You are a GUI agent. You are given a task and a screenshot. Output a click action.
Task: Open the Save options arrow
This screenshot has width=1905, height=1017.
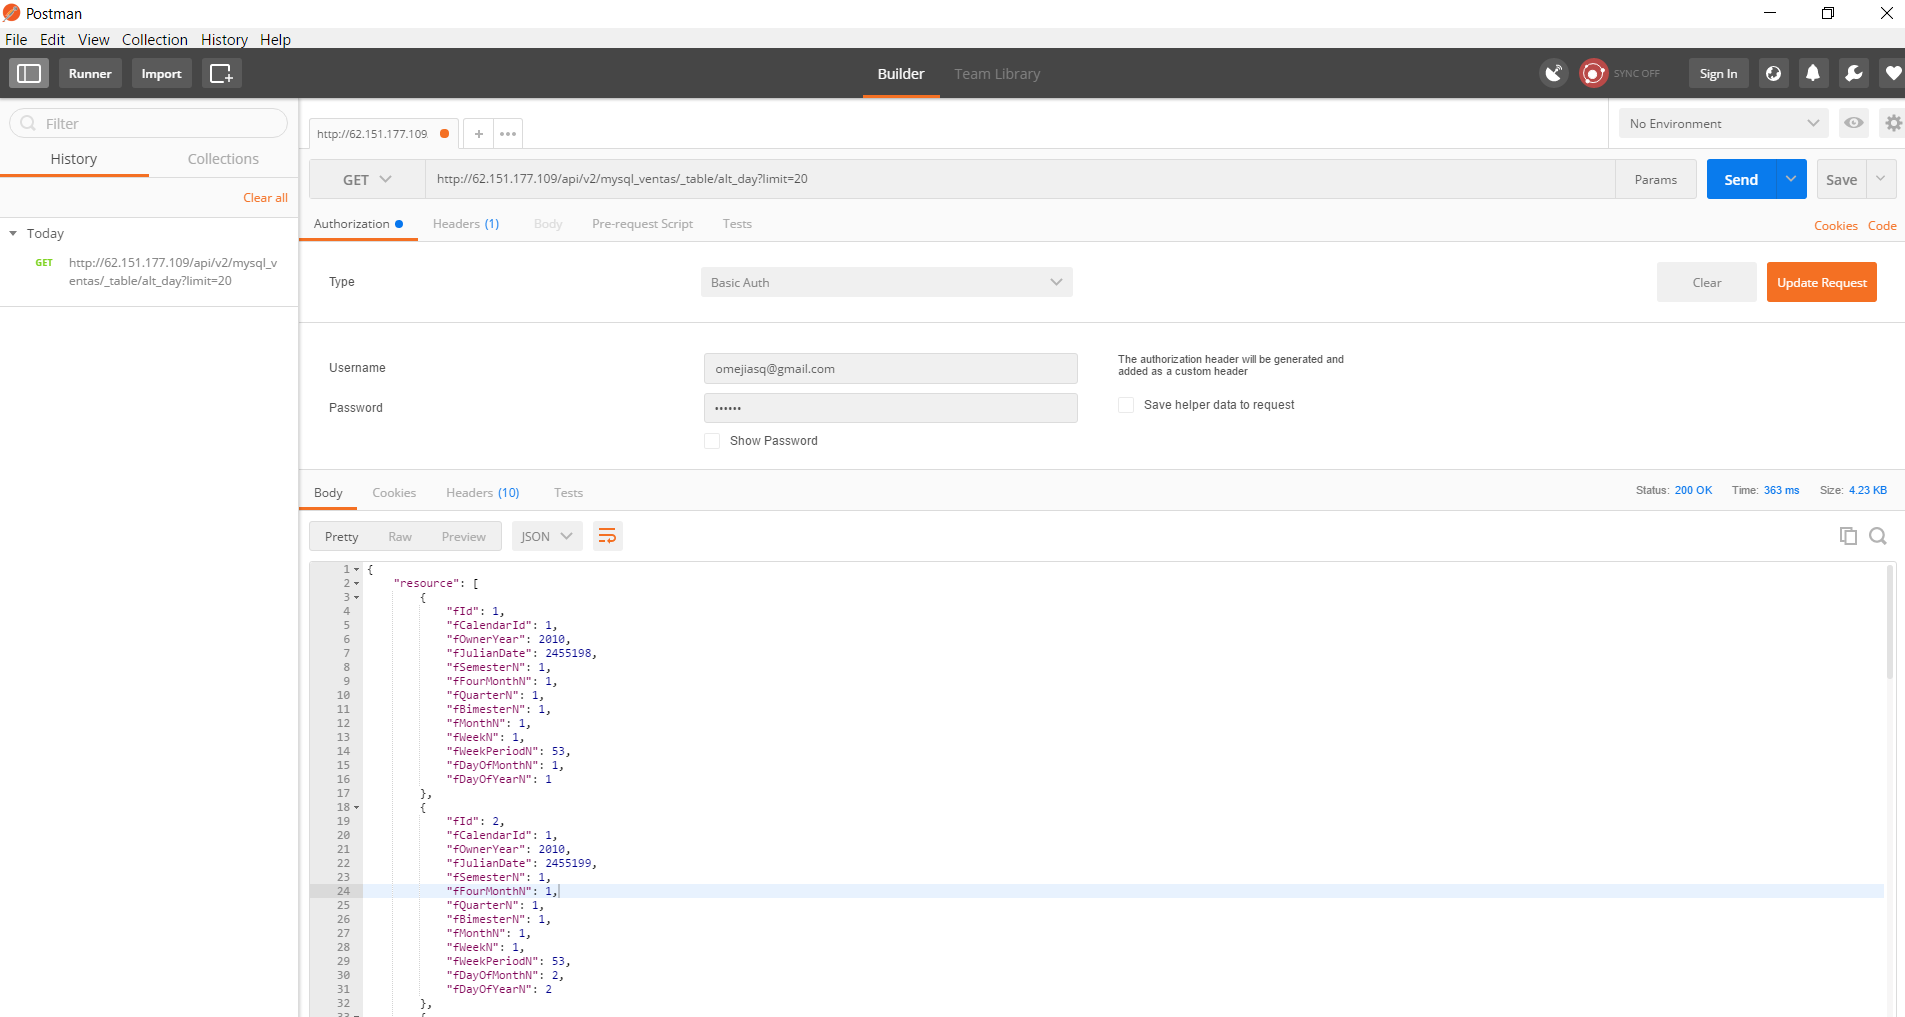pyautogui.click(x=1881, y=179)
